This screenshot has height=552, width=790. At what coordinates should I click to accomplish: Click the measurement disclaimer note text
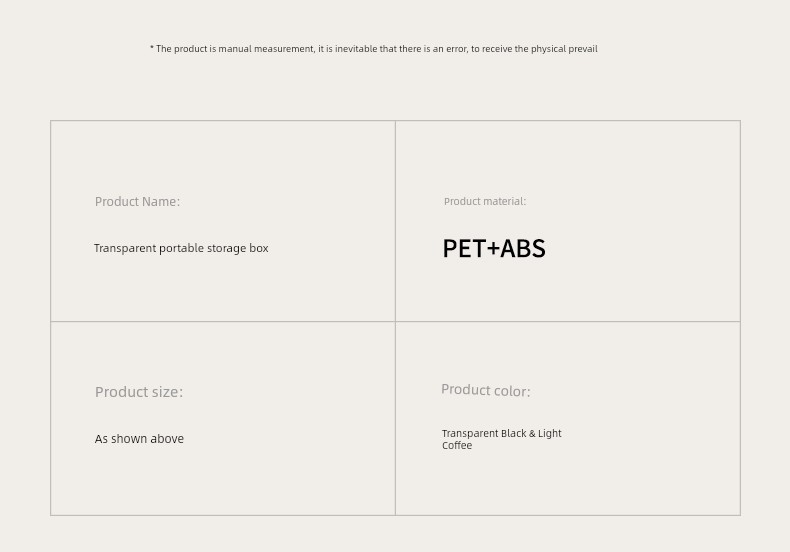click(374, 49)
